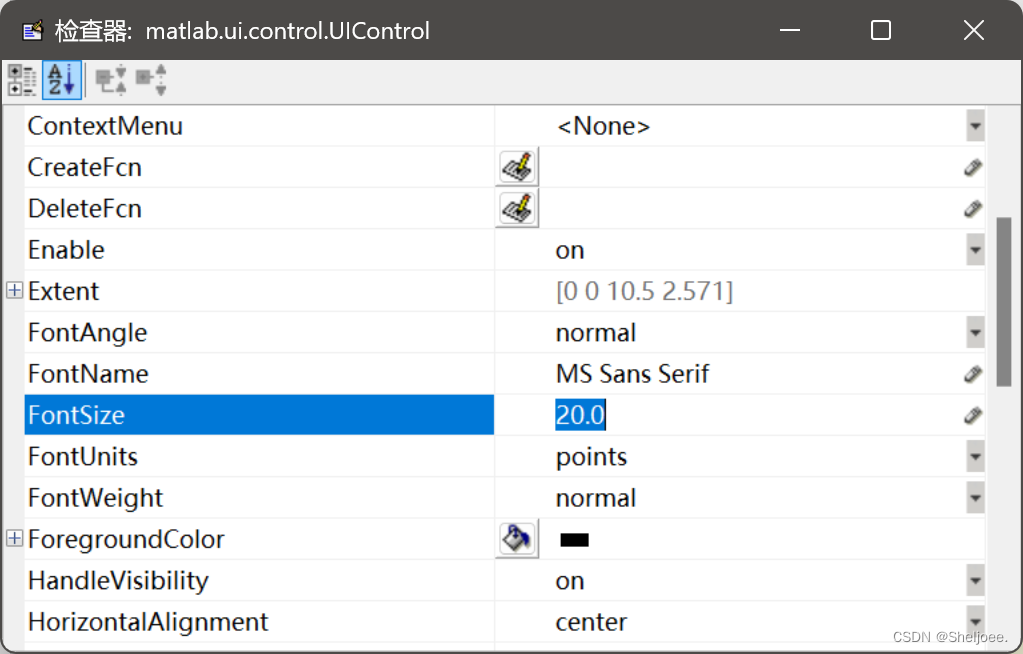Expand the Extent property row

point(13,290)
